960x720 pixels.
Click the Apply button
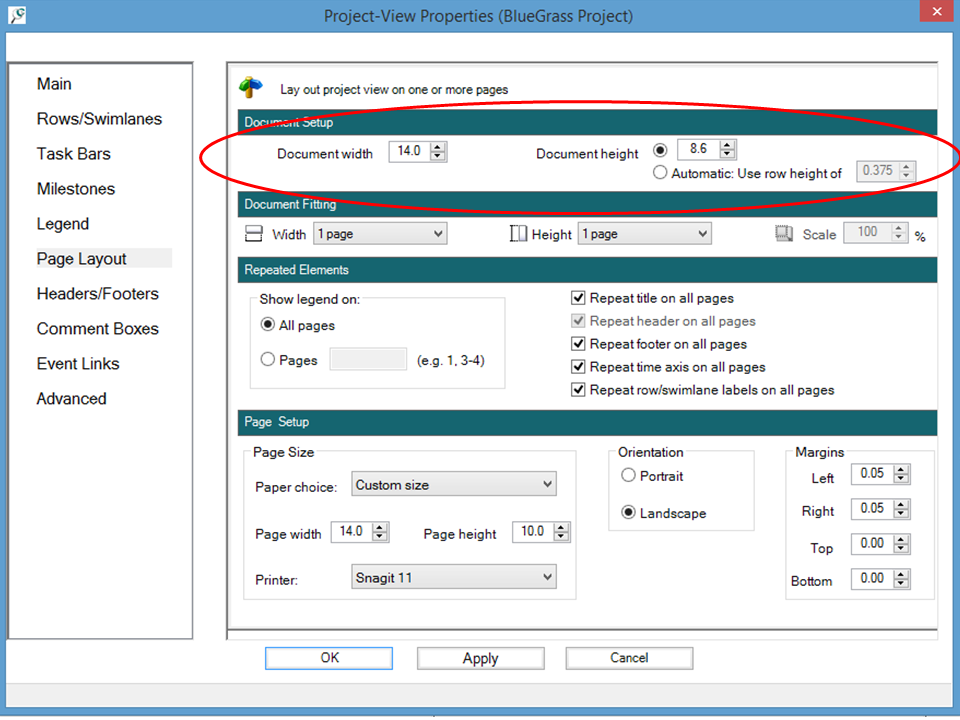481,658
